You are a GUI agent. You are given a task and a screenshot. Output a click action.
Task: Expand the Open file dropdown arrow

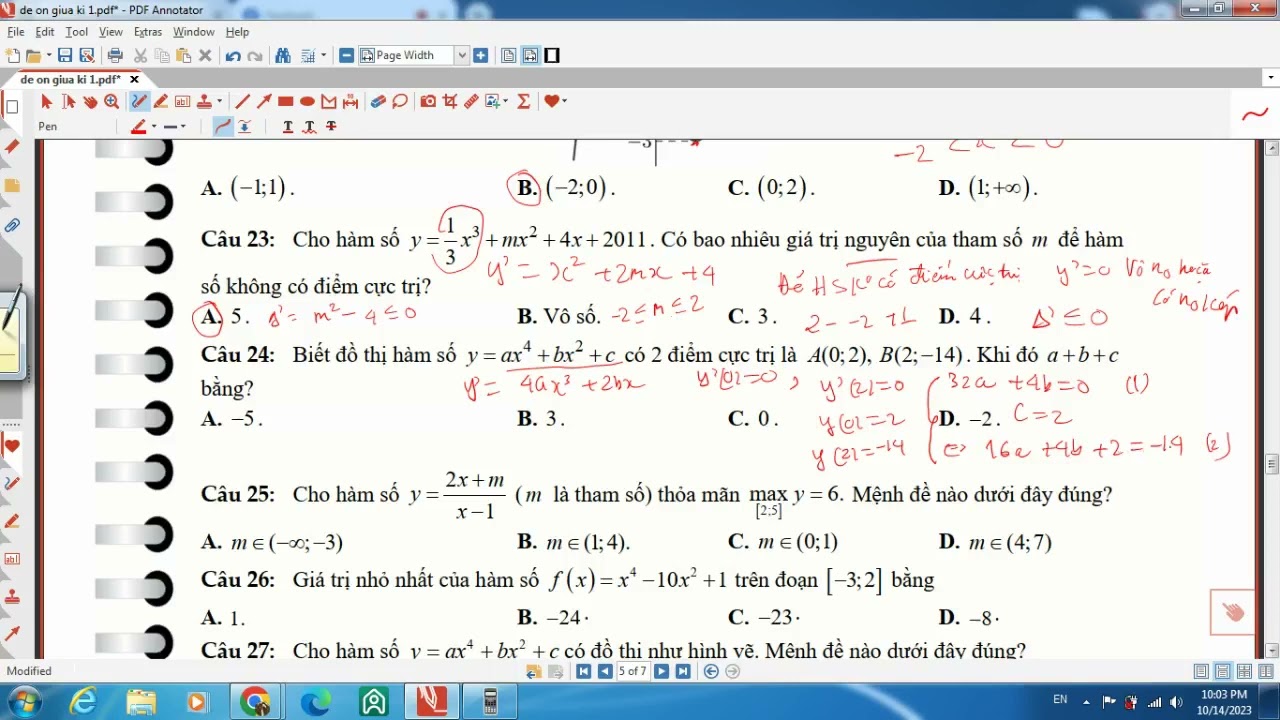click(48, 56)
